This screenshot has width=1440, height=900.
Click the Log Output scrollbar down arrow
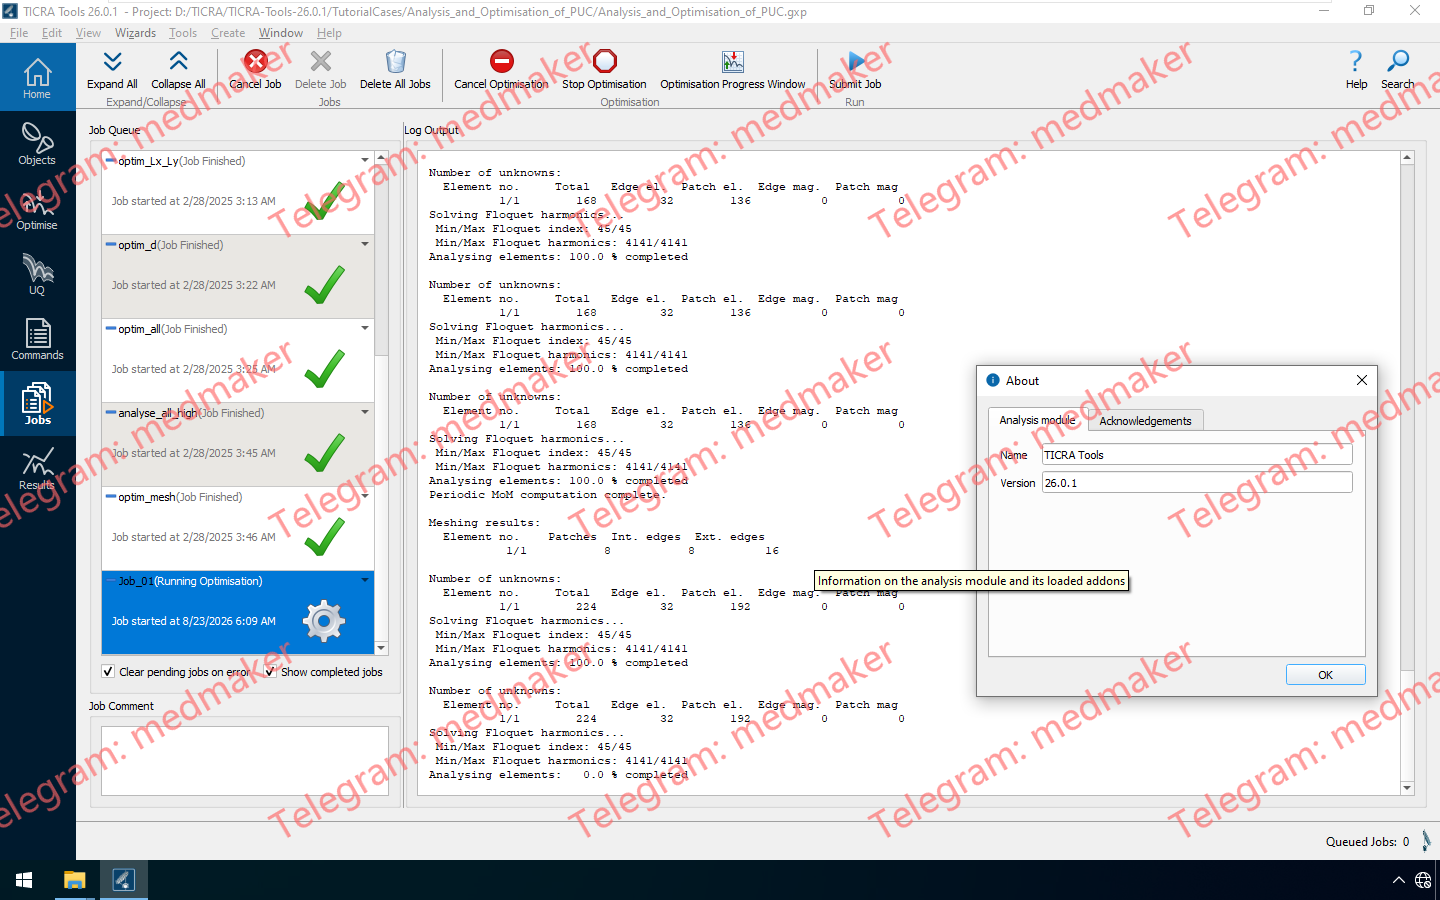point(1407,788)
